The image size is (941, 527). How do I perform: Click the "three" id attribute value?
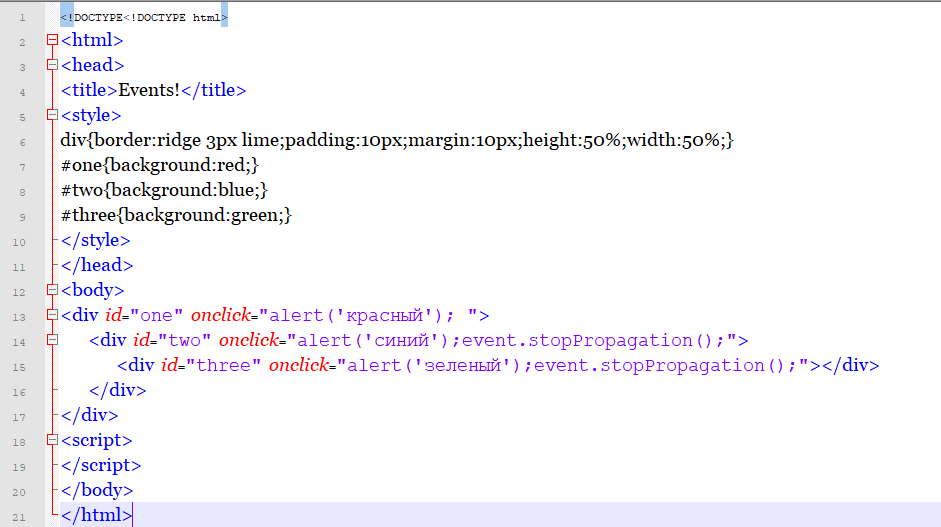224,365
